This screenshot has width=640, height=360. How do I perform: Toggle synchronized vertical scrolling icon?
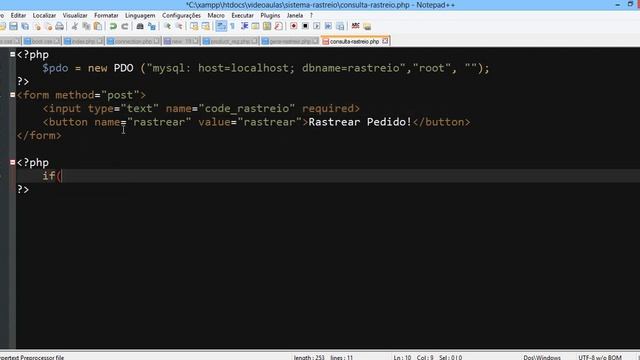coord(194,27)
